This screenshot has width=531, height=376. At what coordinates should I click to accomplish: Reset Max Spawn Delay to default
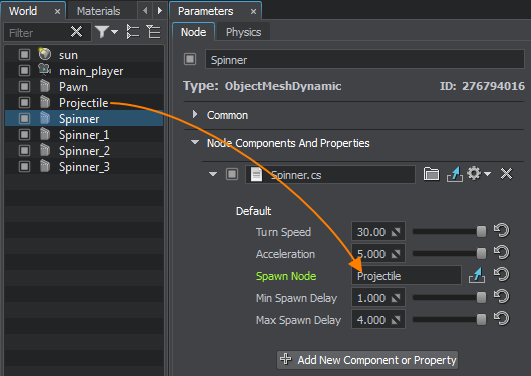[502, 319]
